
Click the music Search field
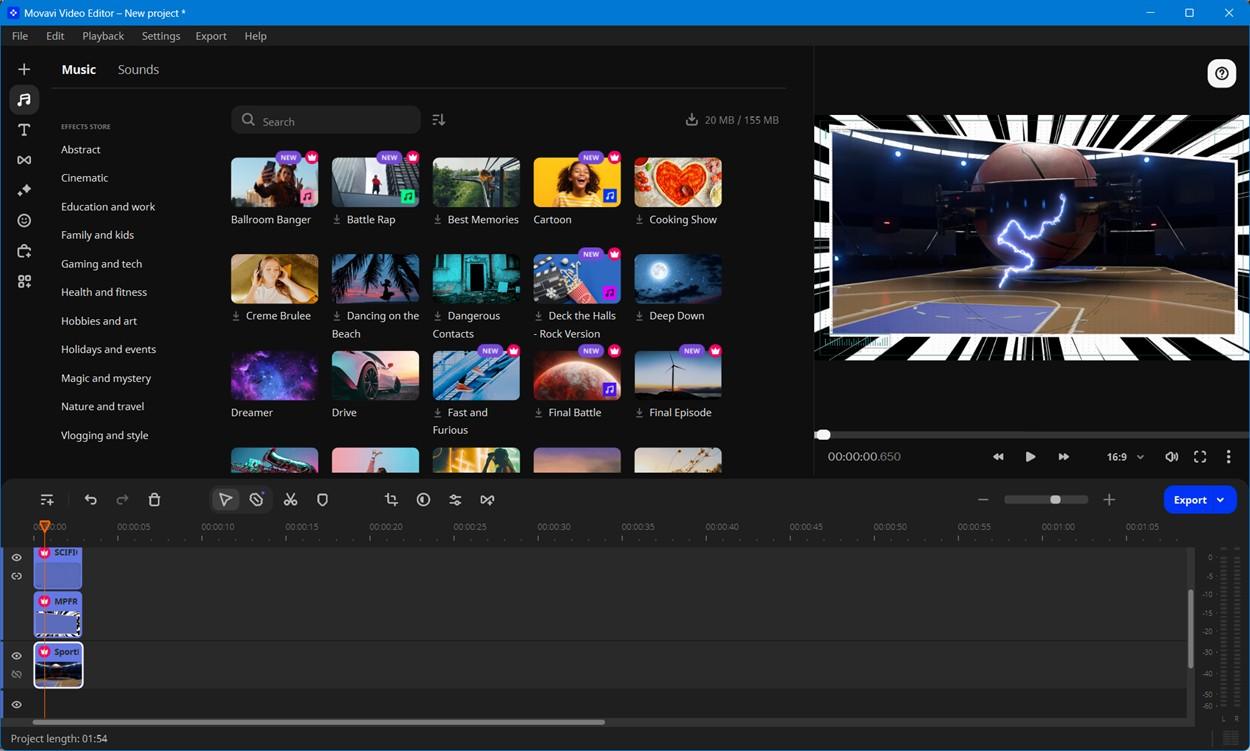(x=326, y=120)
